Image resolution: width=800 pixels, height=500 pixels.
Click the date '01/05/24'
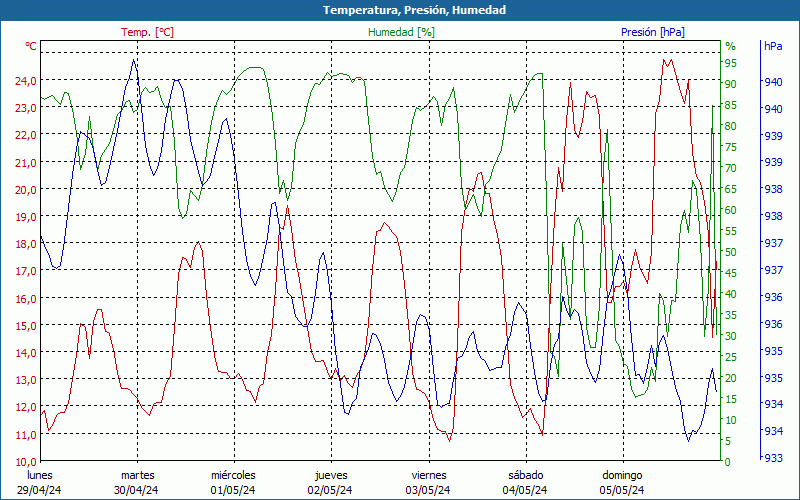(x=233, y=490)
